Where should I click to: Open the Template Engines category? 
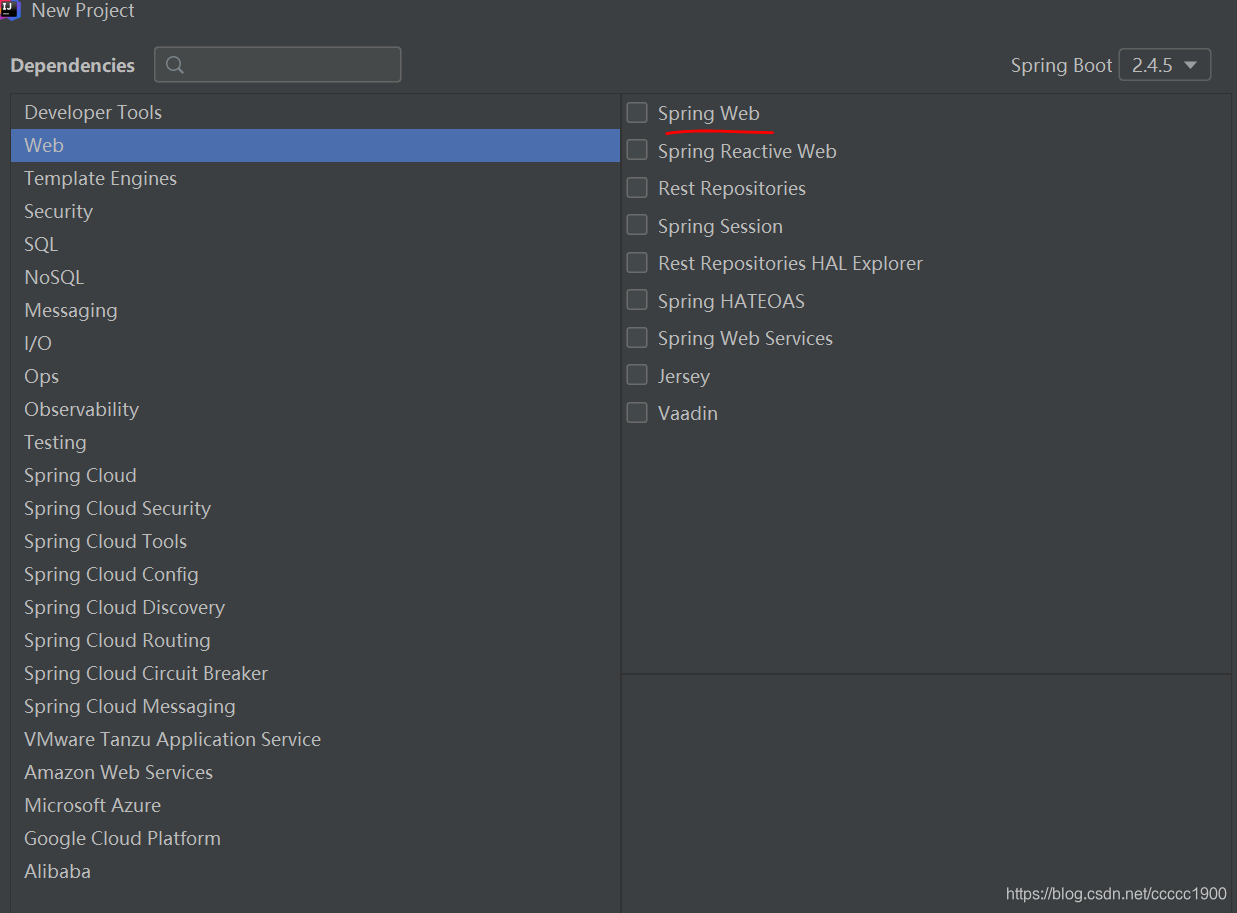(315, 178)
